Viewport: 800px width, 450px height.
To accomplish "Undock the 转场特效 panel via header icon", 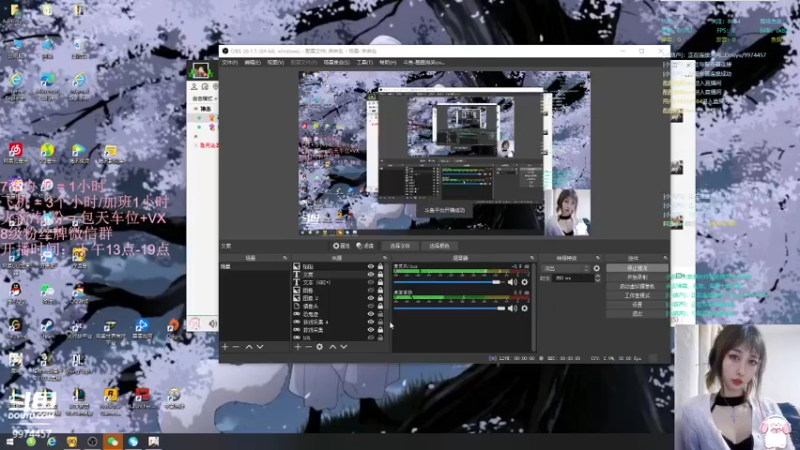I will tap(597, 258).
